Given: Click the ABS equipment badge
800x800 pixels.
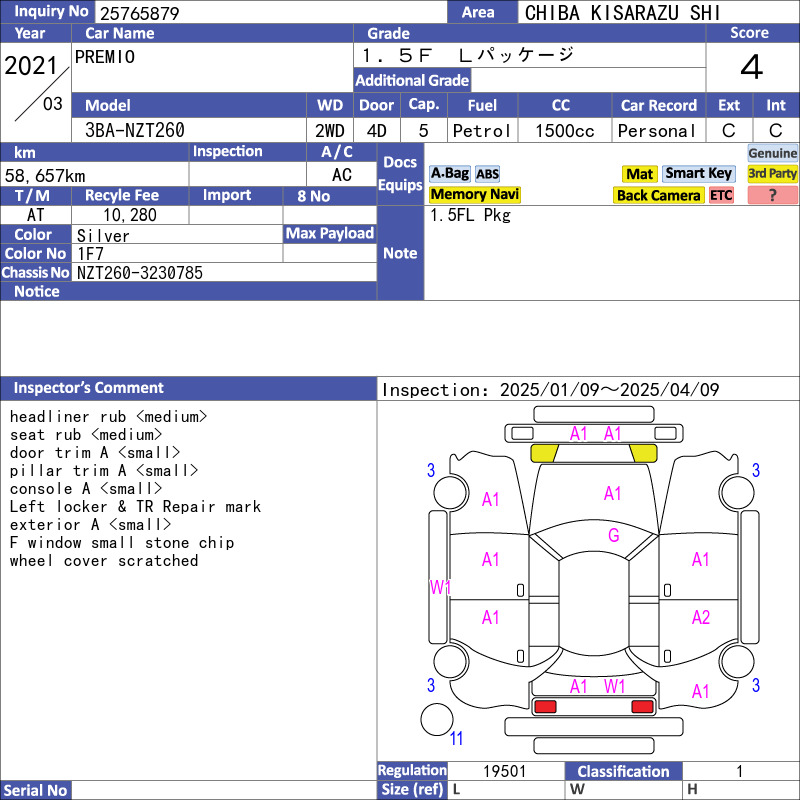Looking at the screenshot, I should click(487, 174).
